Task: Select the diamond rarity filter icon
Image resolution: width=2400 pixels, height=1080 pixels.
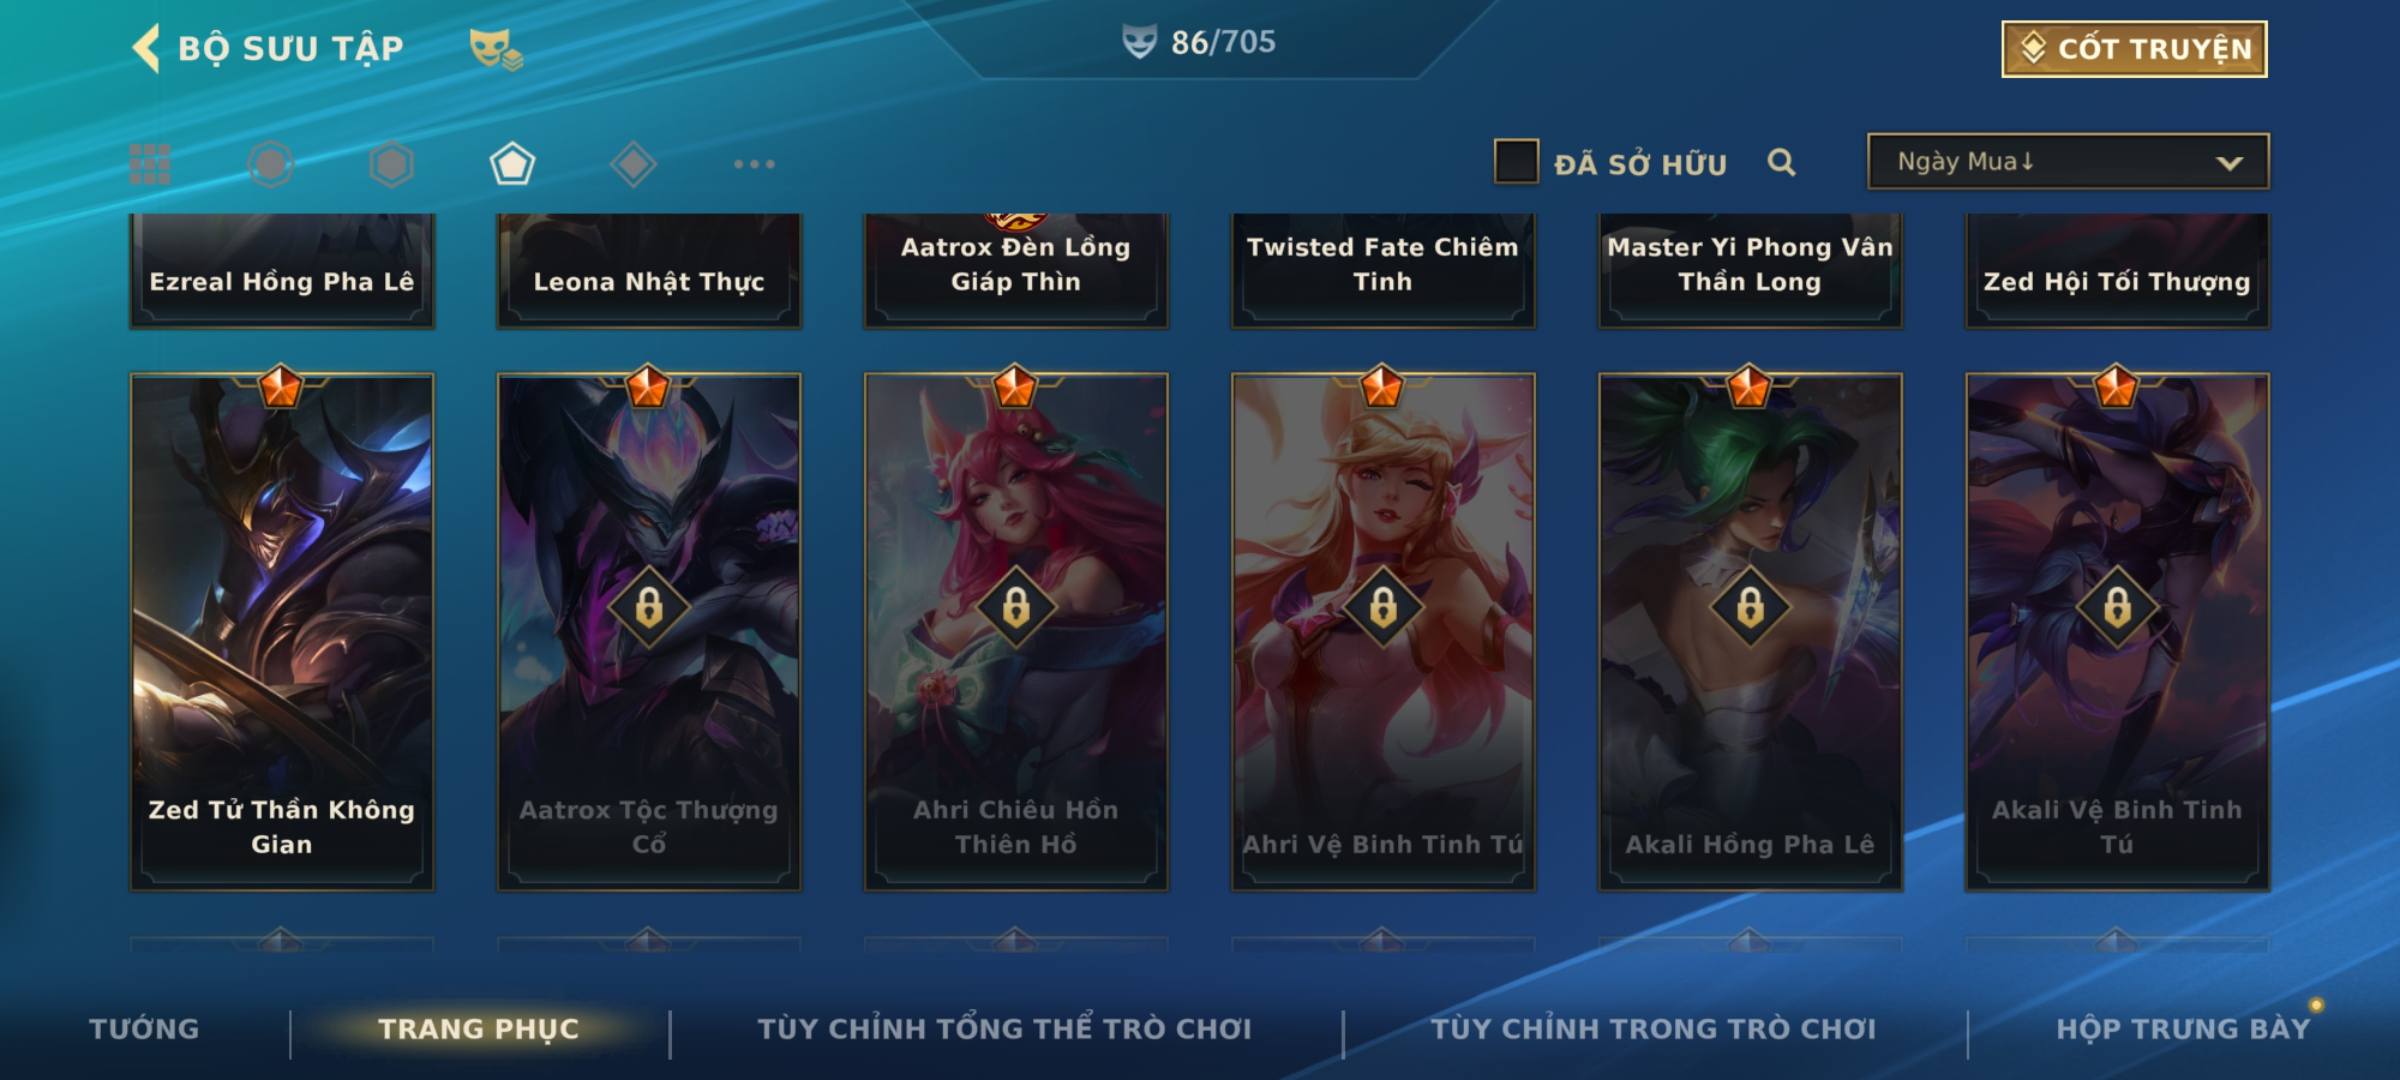Action: 633,164
